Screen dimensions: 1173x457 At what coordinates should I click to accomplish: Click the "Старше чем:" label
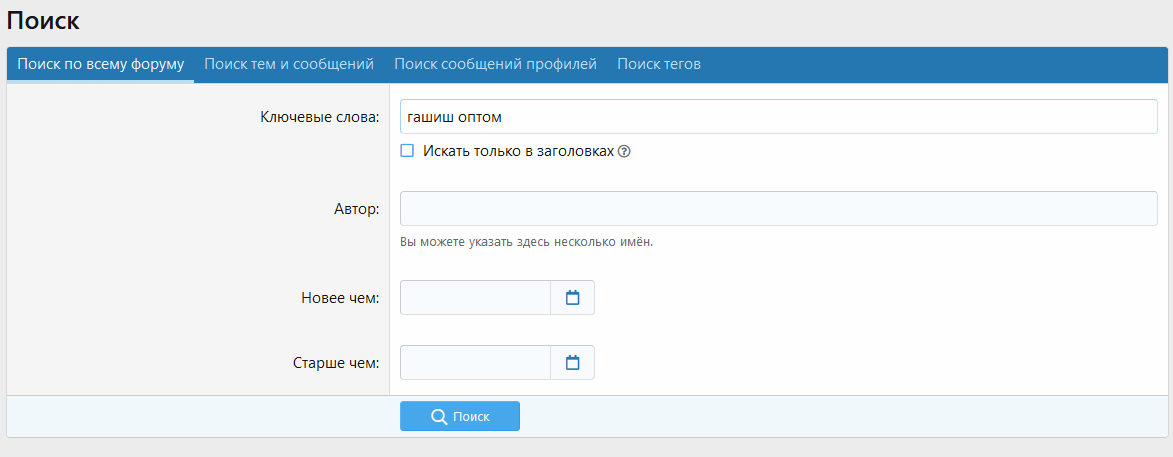pyautogui.click(x=337, y=363)
